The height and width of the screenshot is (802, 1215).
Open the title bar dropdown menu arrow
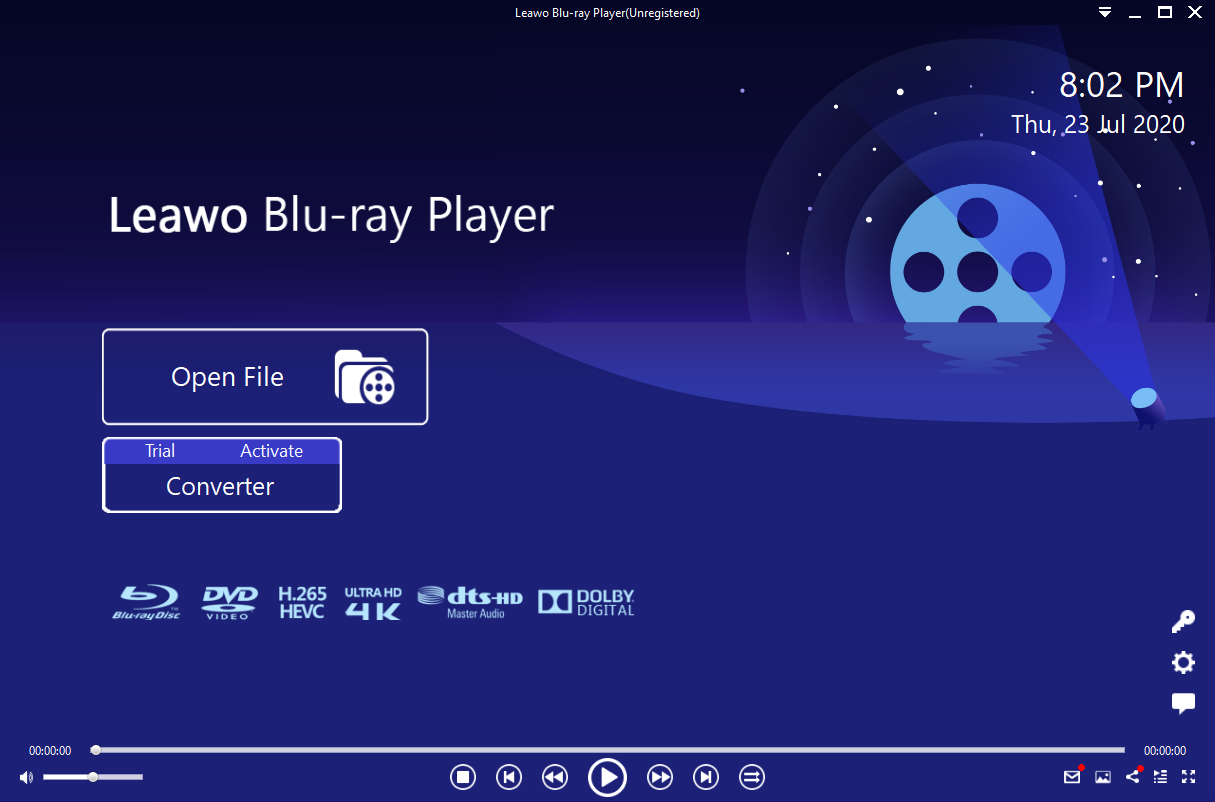[1105, 13]
